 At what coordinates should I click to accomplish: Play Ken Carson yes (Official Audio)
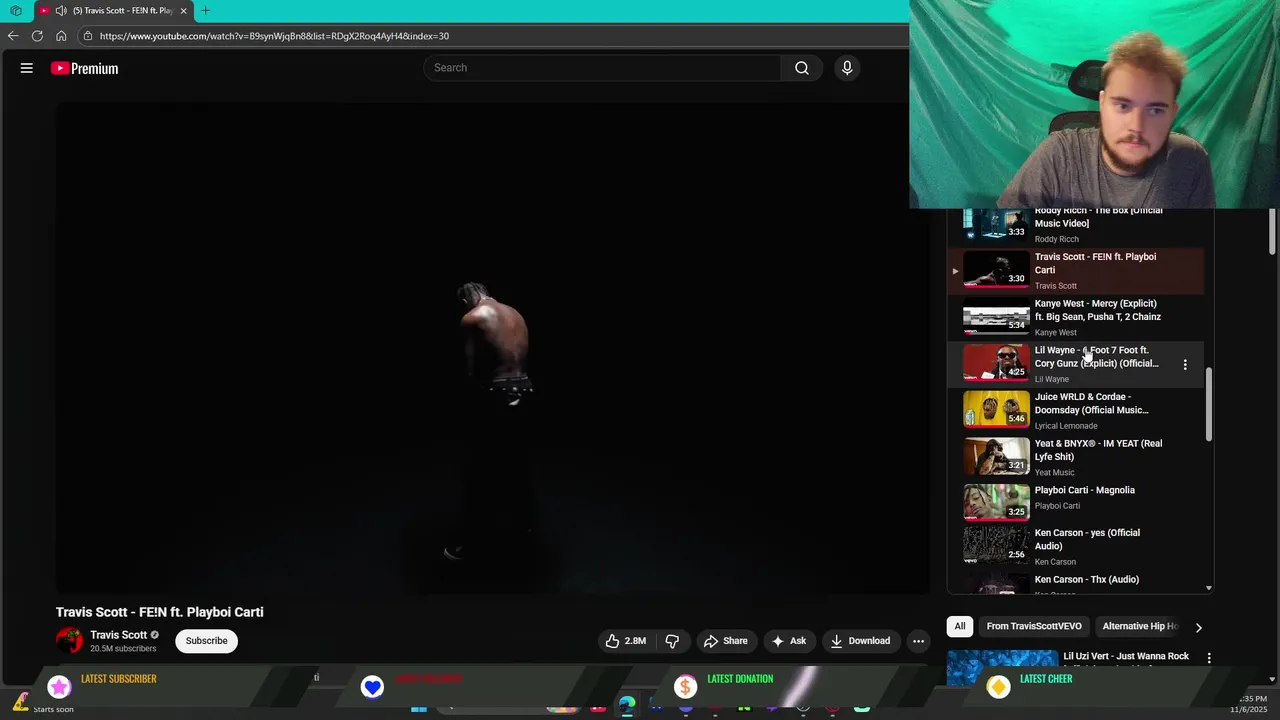pos(1077,546)
